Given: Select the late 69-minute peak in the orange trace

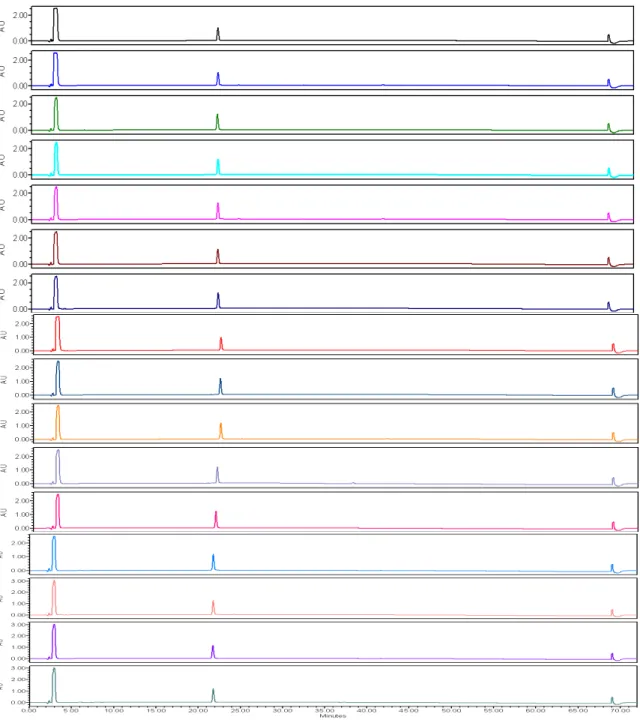Looking at the screenshot, I should pyautogui.click(x=613, y=437).
